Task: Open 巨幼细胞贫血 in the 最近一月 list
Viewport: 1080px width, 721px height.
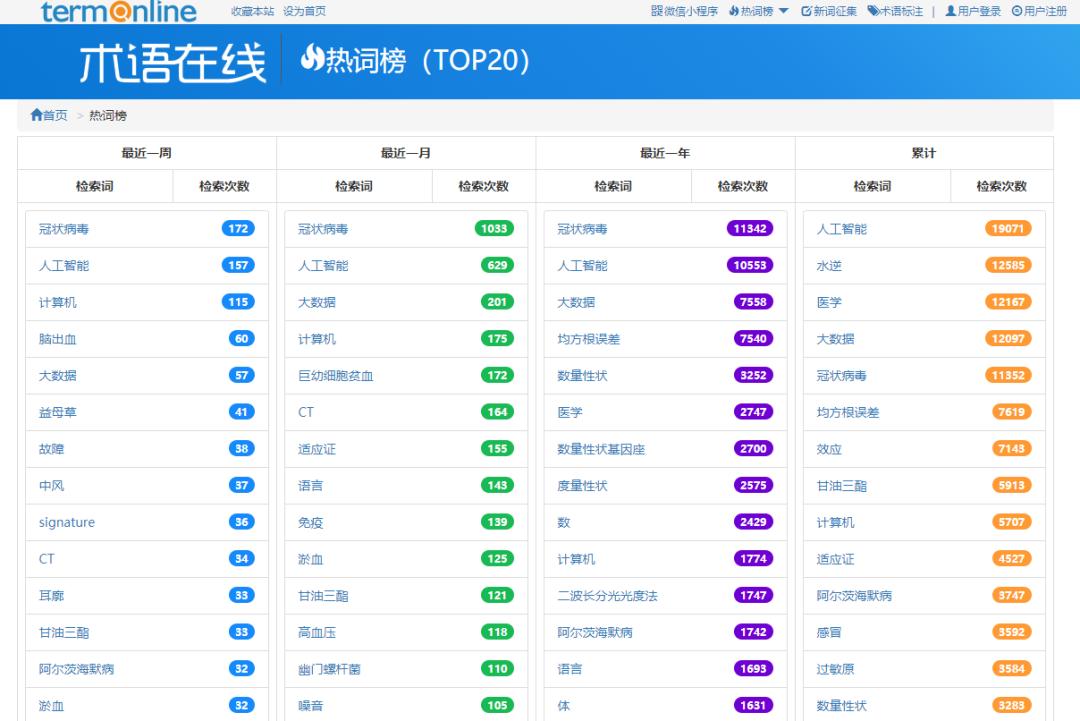Action: (335, 376)
